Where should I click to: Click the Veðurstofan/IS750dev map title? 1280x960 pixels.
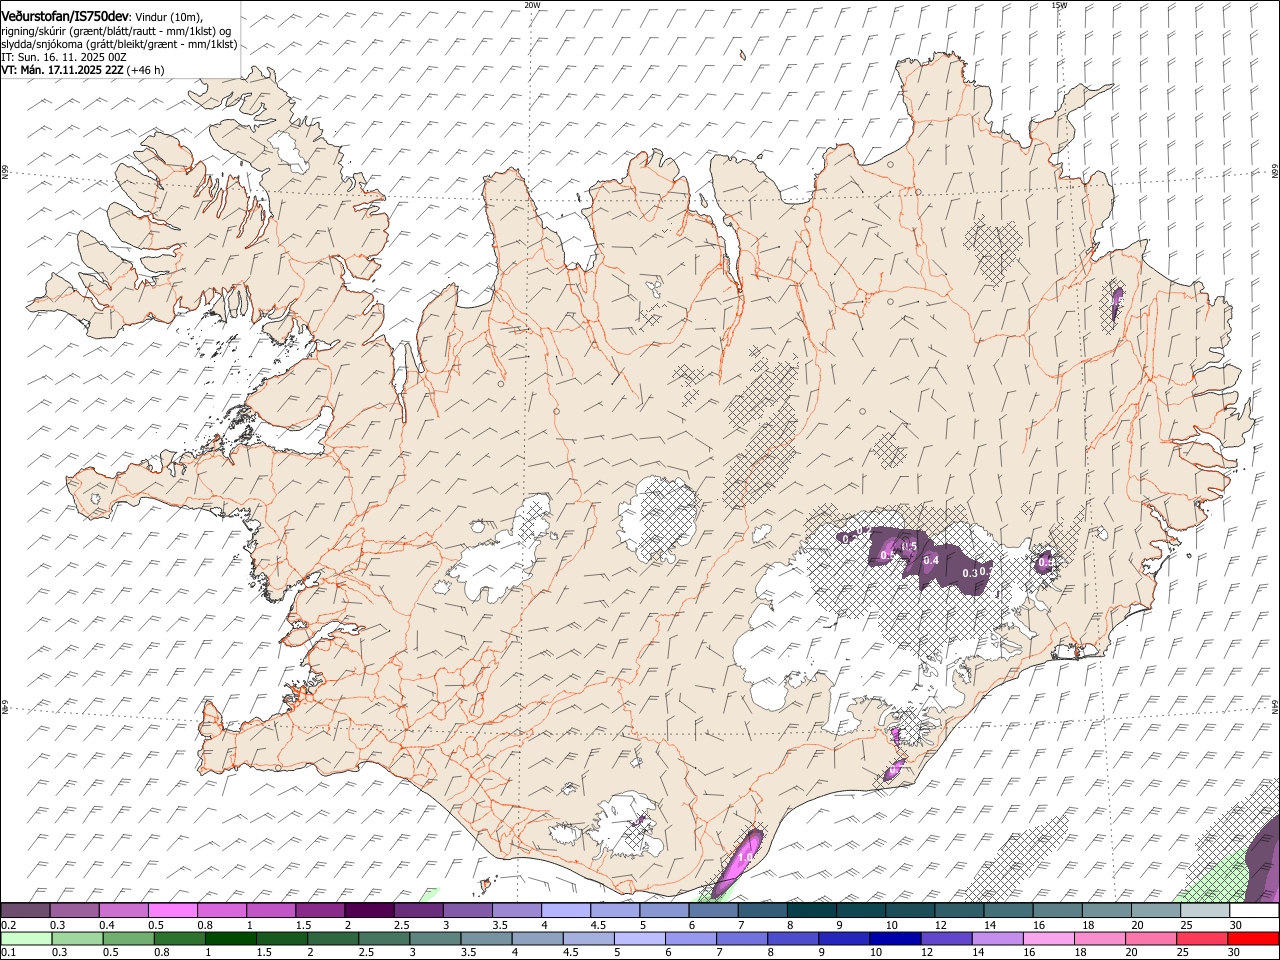point(65,17)
